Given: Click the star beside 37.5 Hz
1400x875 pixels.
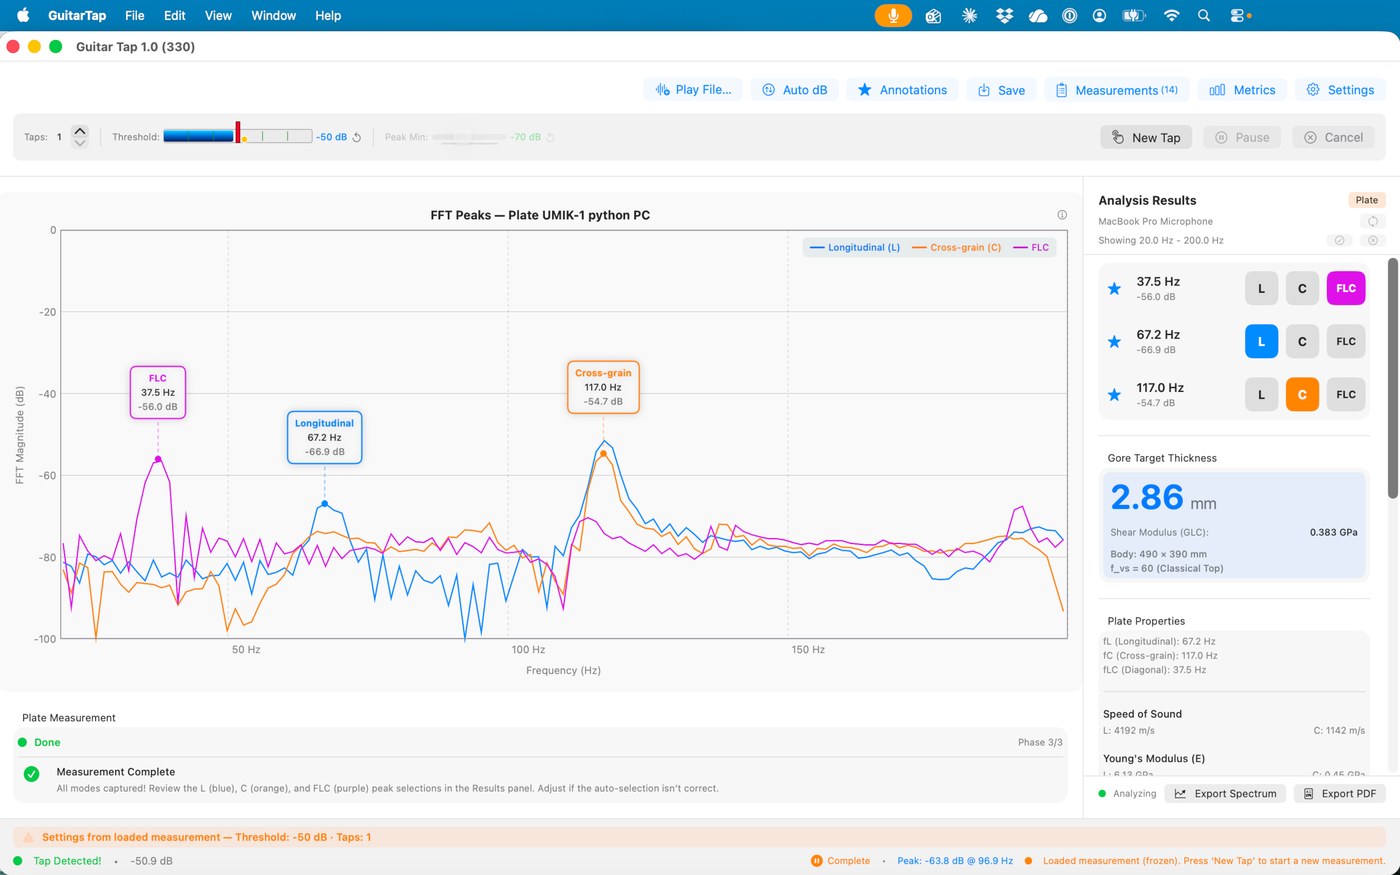Looking at the screenshot, I should tap(1114, 289).
